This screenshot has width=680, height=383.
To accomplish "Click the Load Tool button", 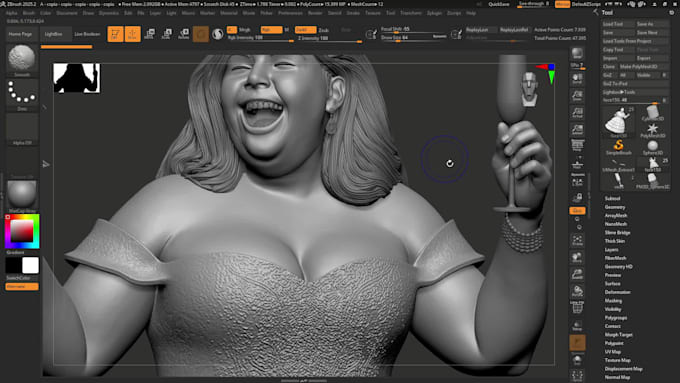I will point(618,24).
